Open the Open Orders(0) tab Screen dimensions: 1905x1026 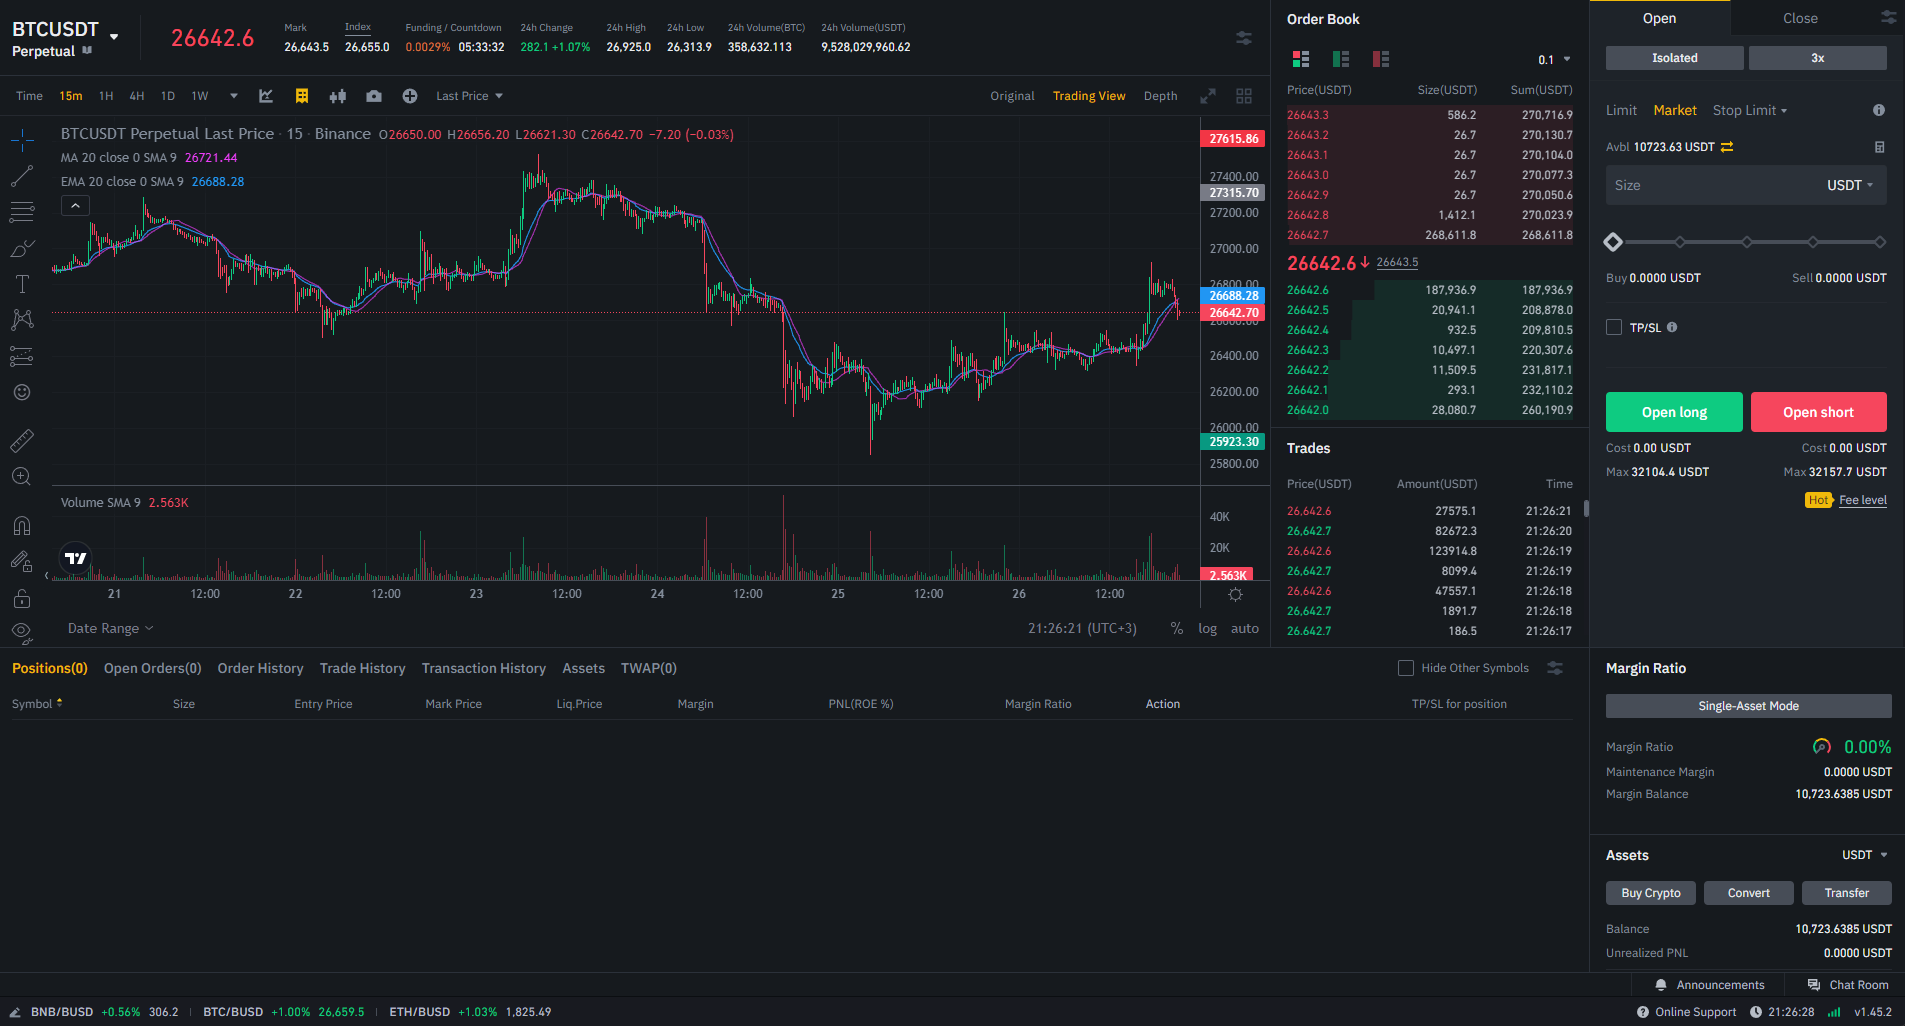click(153, 668)
